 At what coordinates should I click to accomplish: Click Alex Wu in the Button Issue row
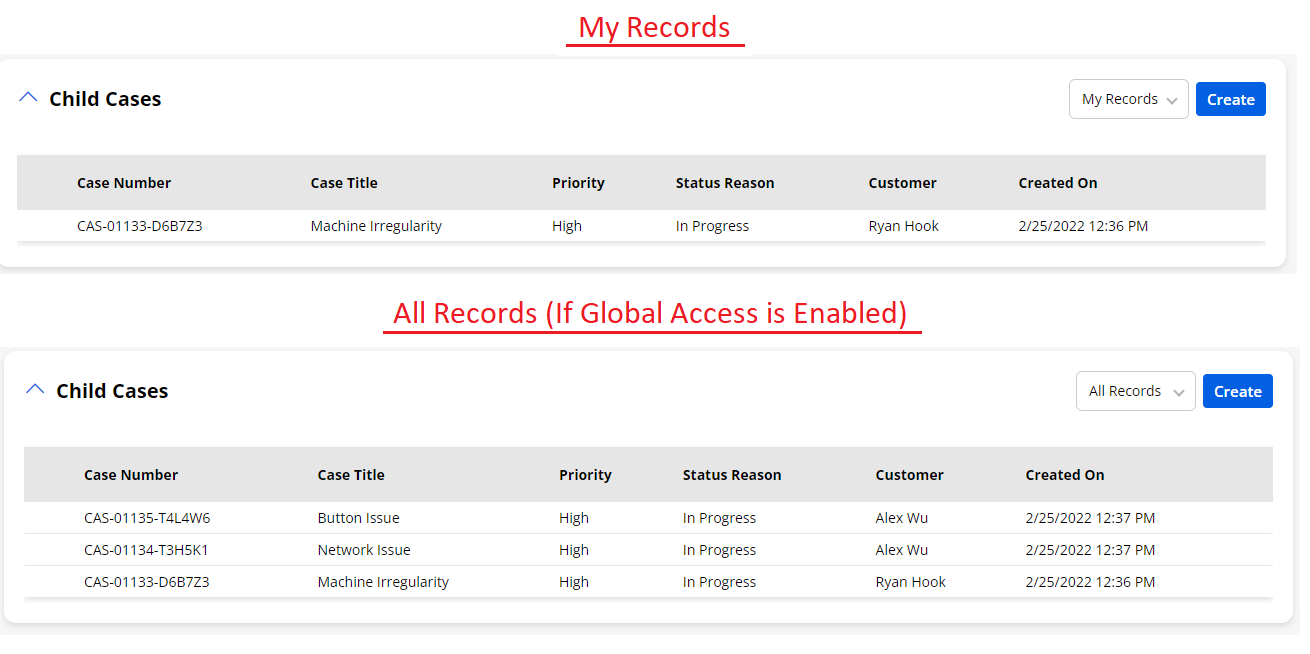tap(901, 518)
